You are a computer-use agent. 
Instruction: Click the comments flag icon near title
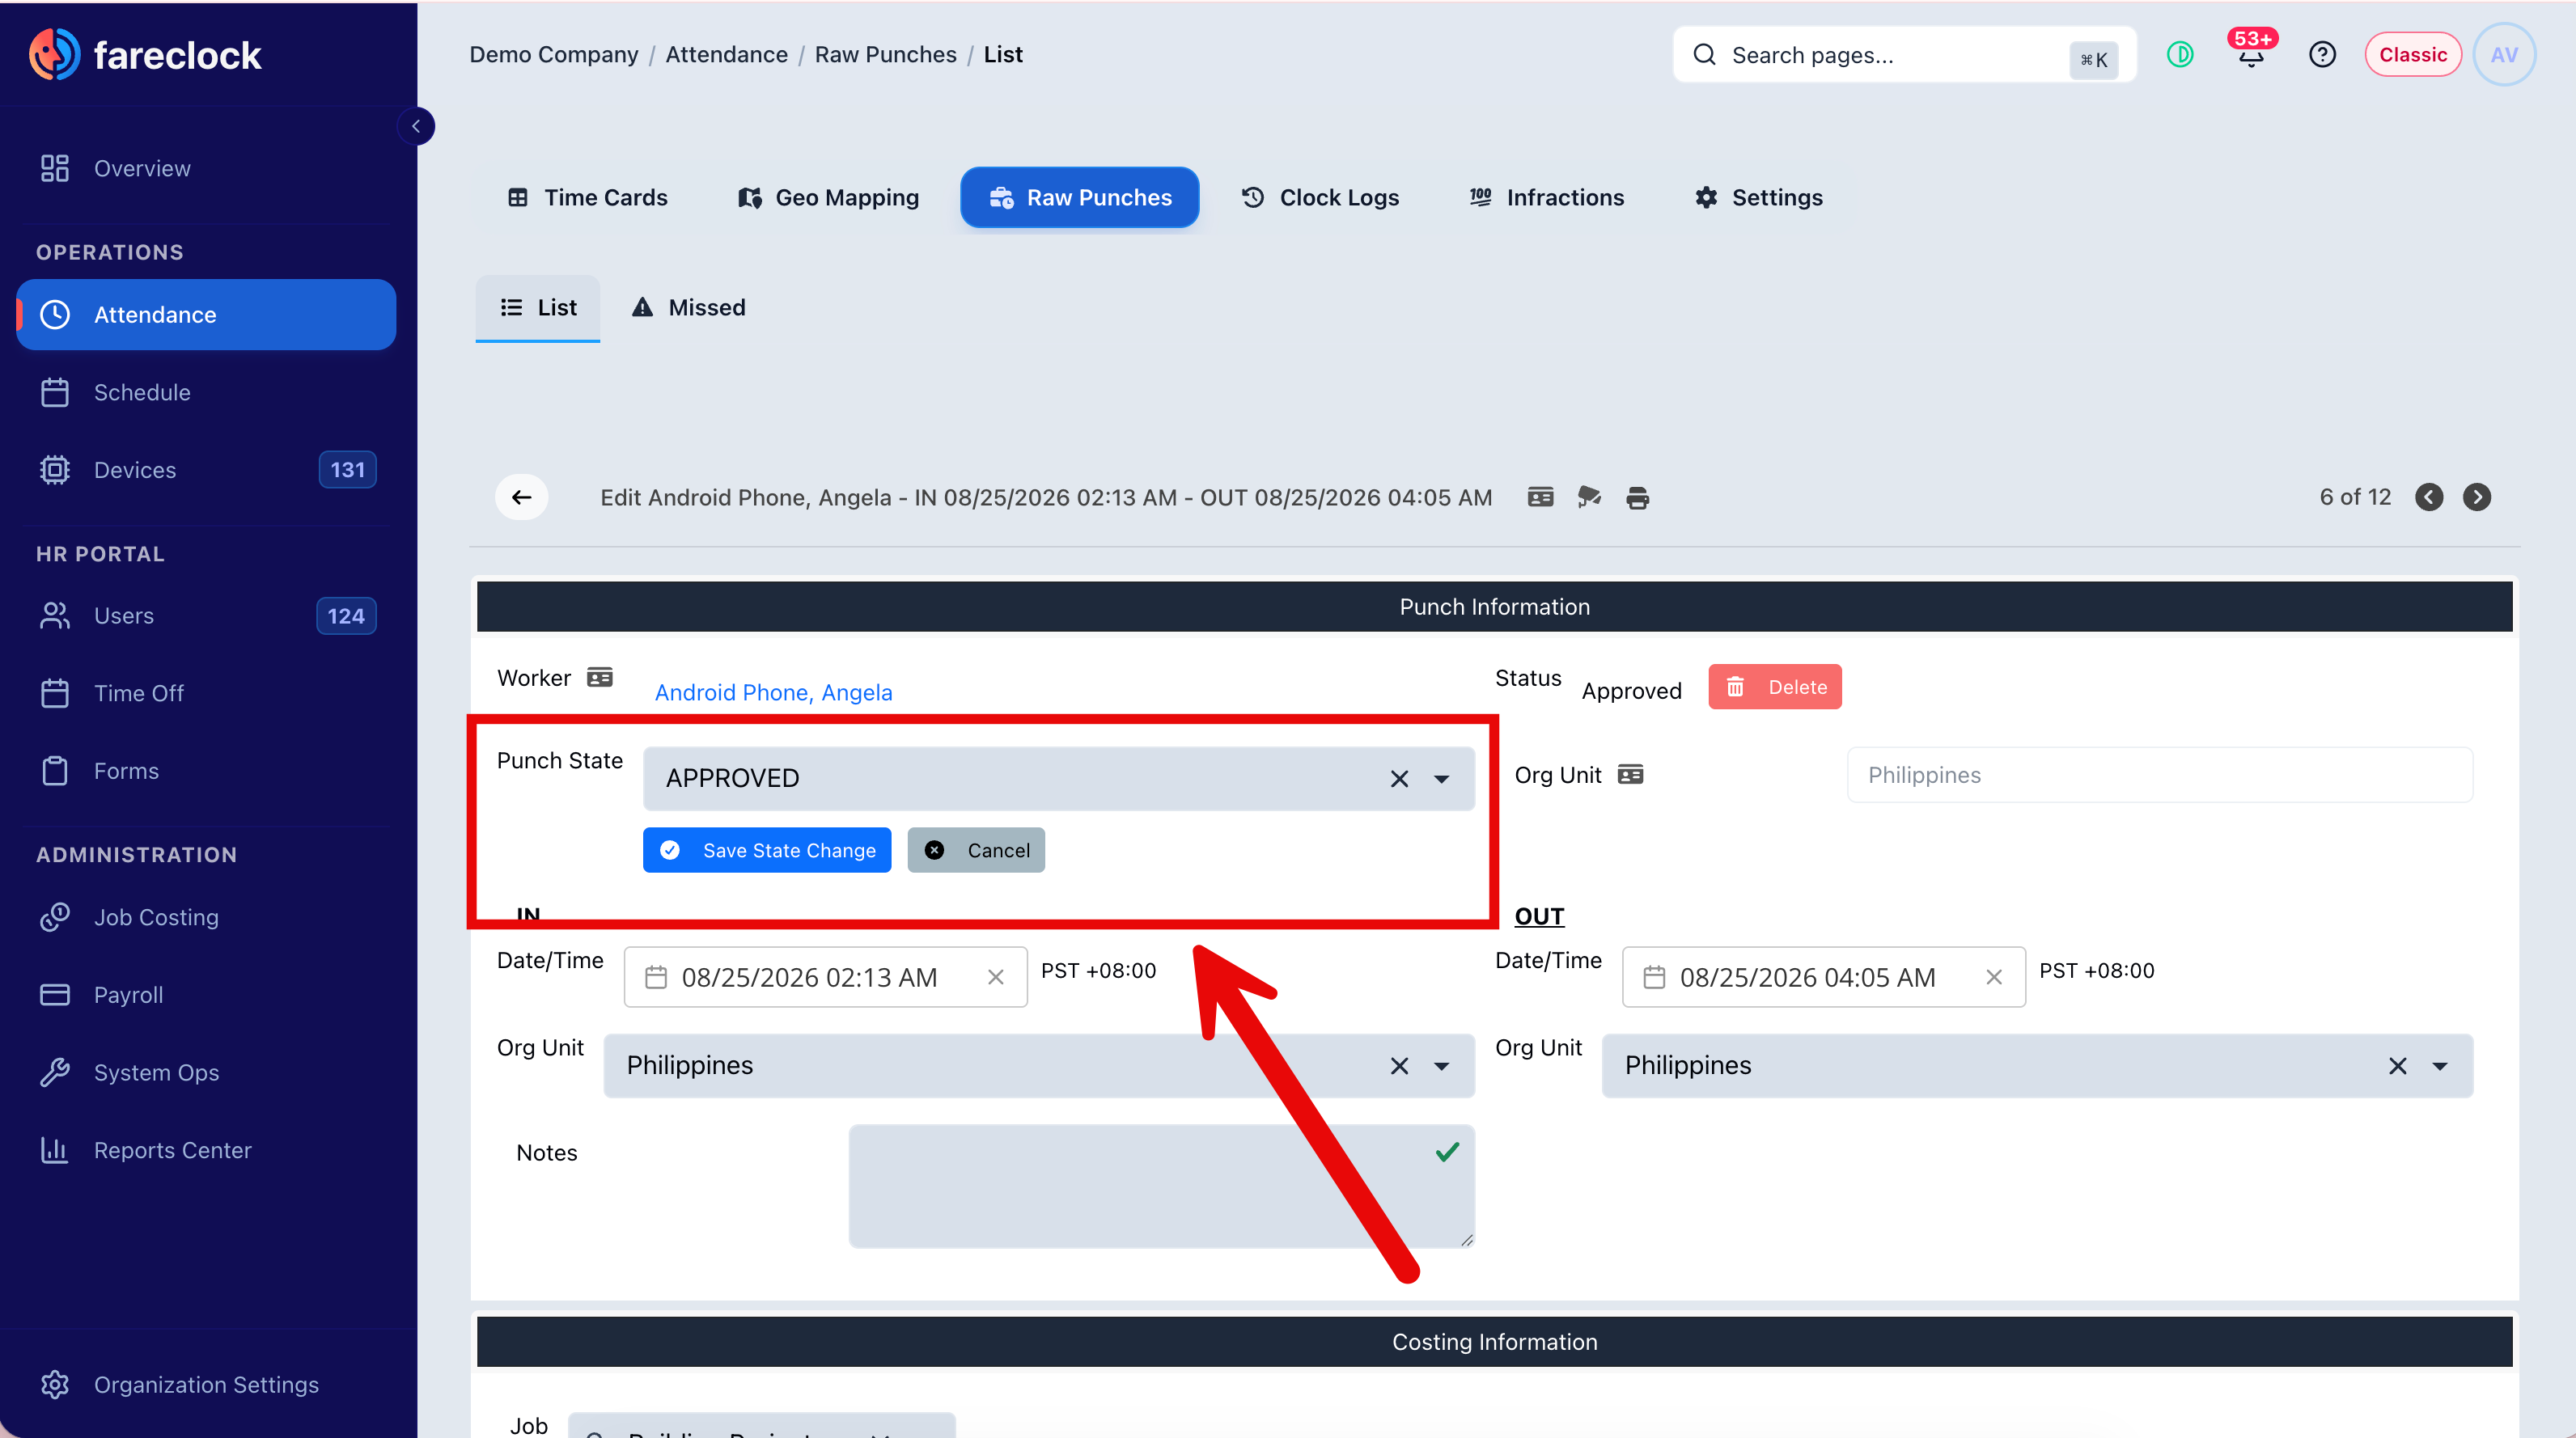click(1589, 497)
